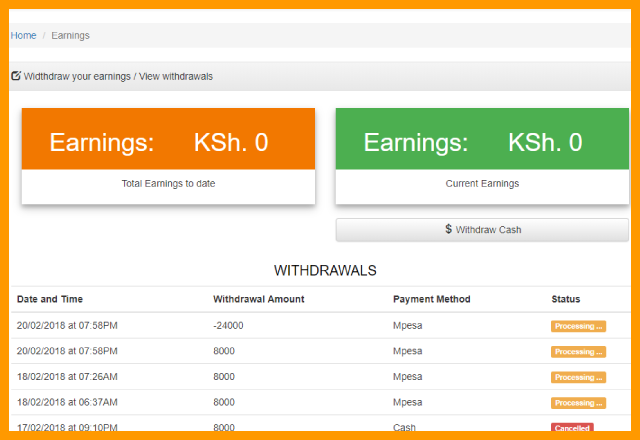Go to Home via the breadcrumb link

(24, 36)
